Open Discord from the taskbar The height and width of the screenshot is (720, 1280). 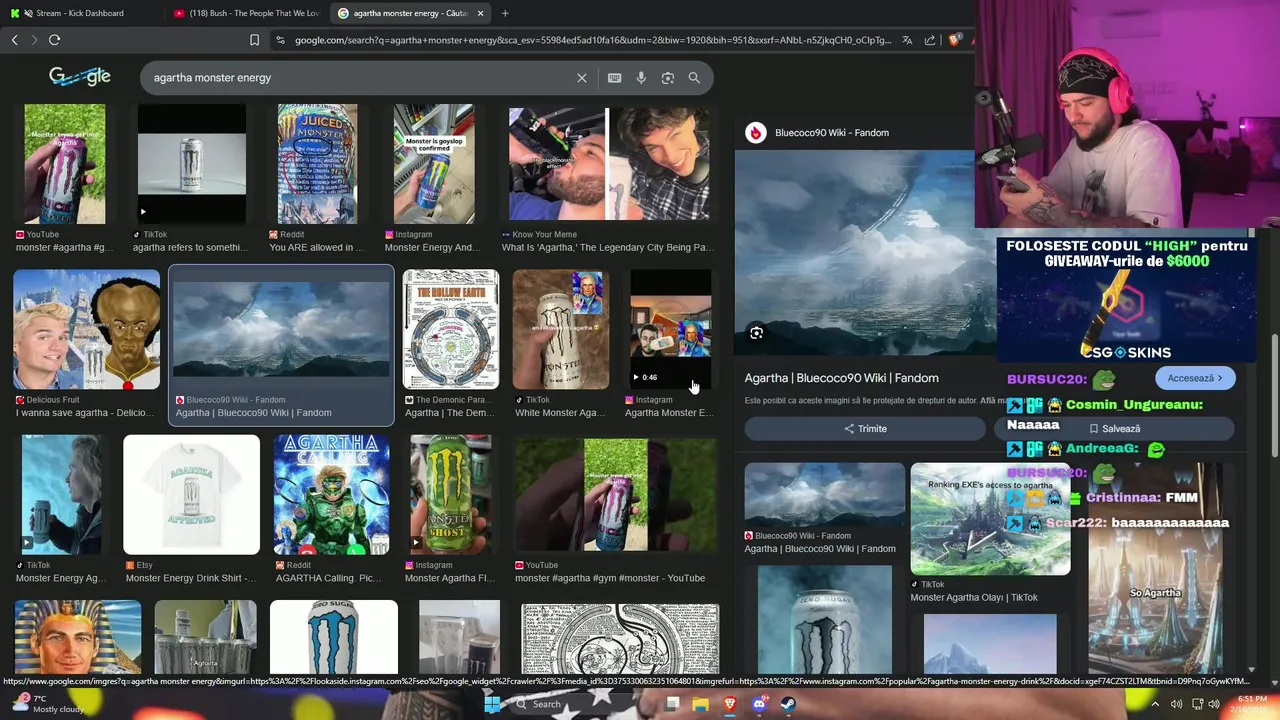point(759,704)
